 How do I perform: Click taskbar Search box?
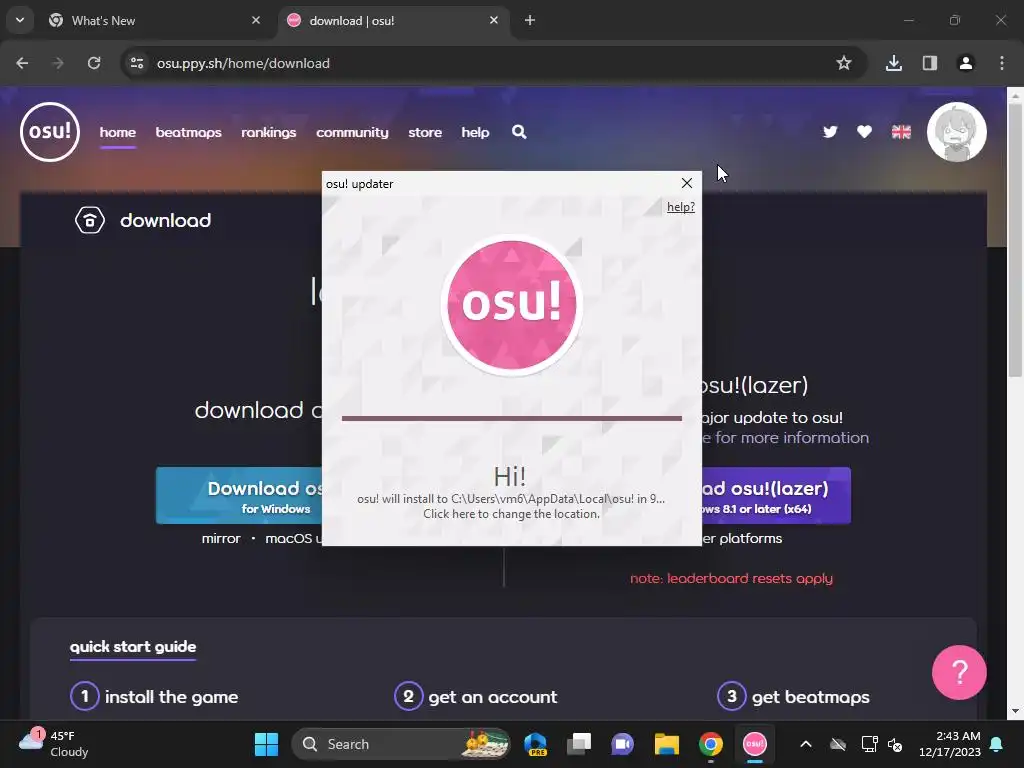point(400,744)
